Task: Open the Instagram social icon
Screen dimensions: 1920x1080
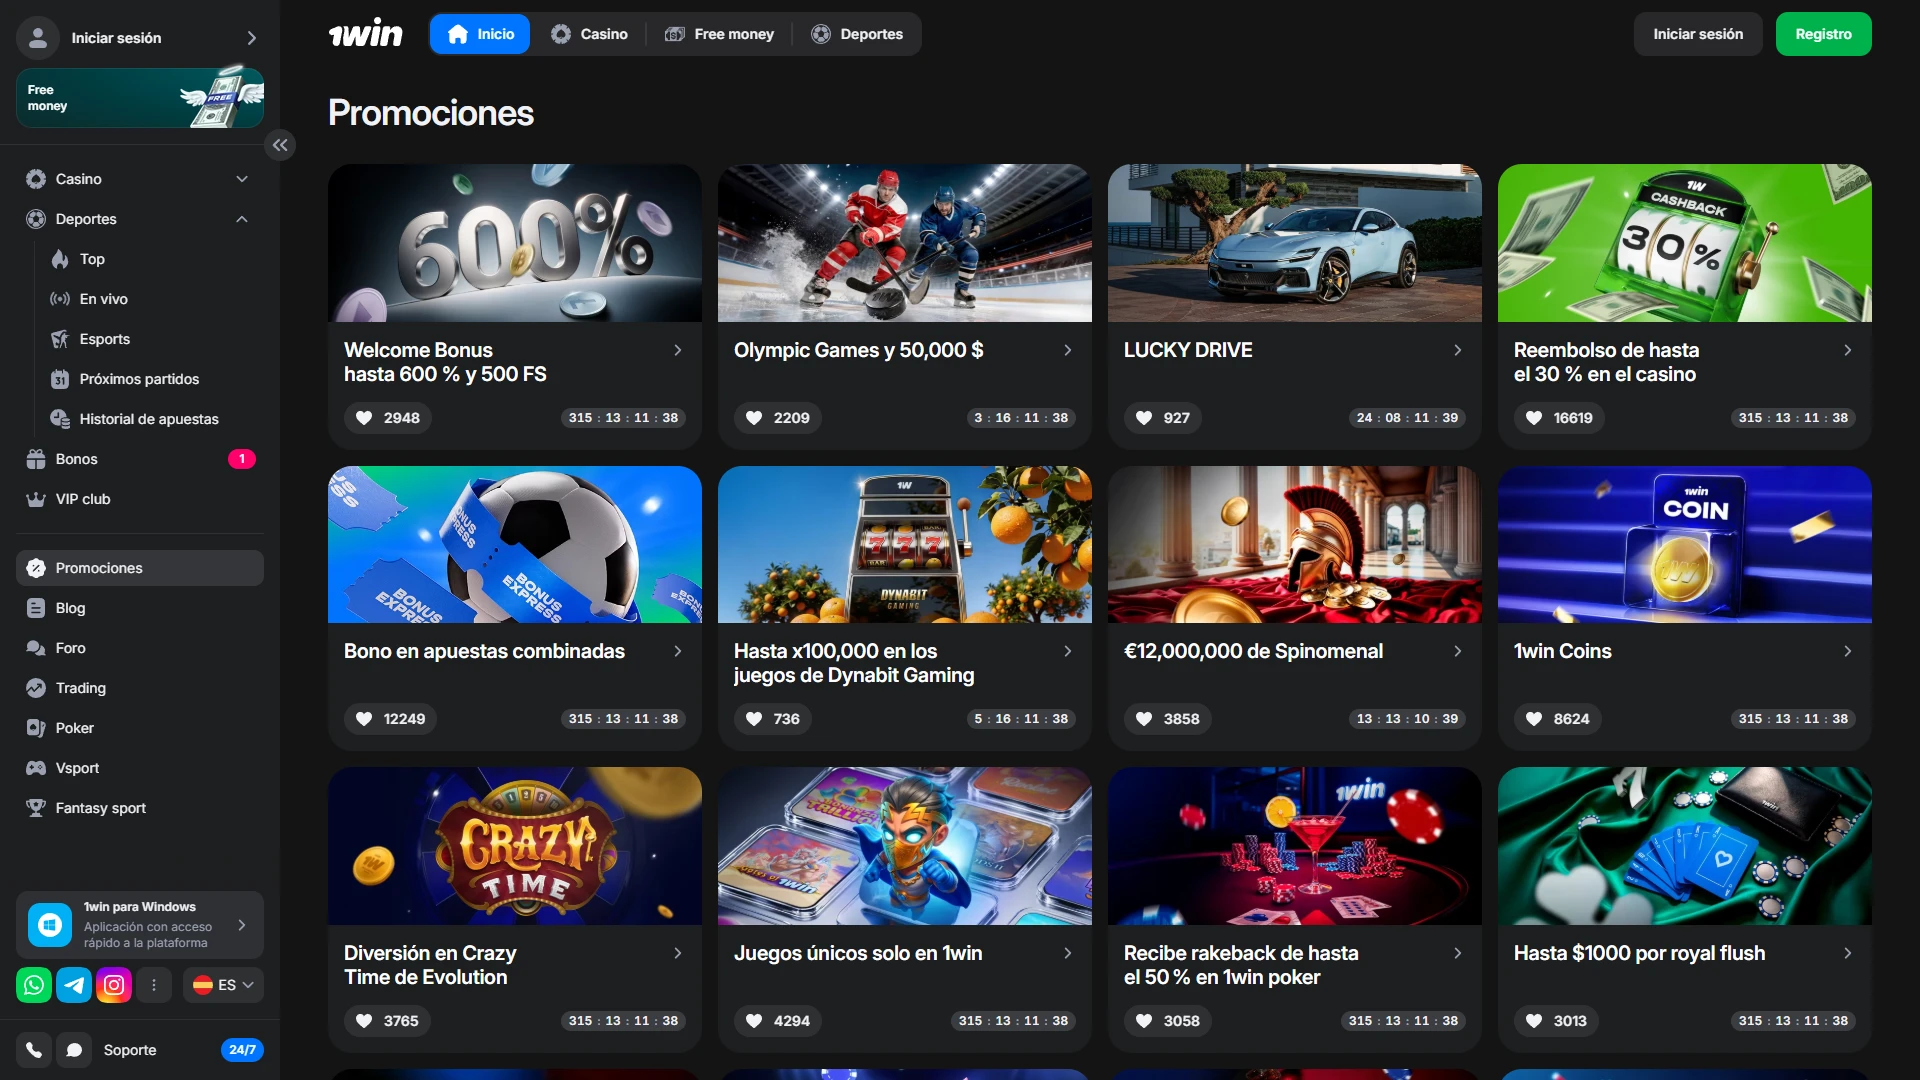Action: pyautogui.click(x=114, y=985)
